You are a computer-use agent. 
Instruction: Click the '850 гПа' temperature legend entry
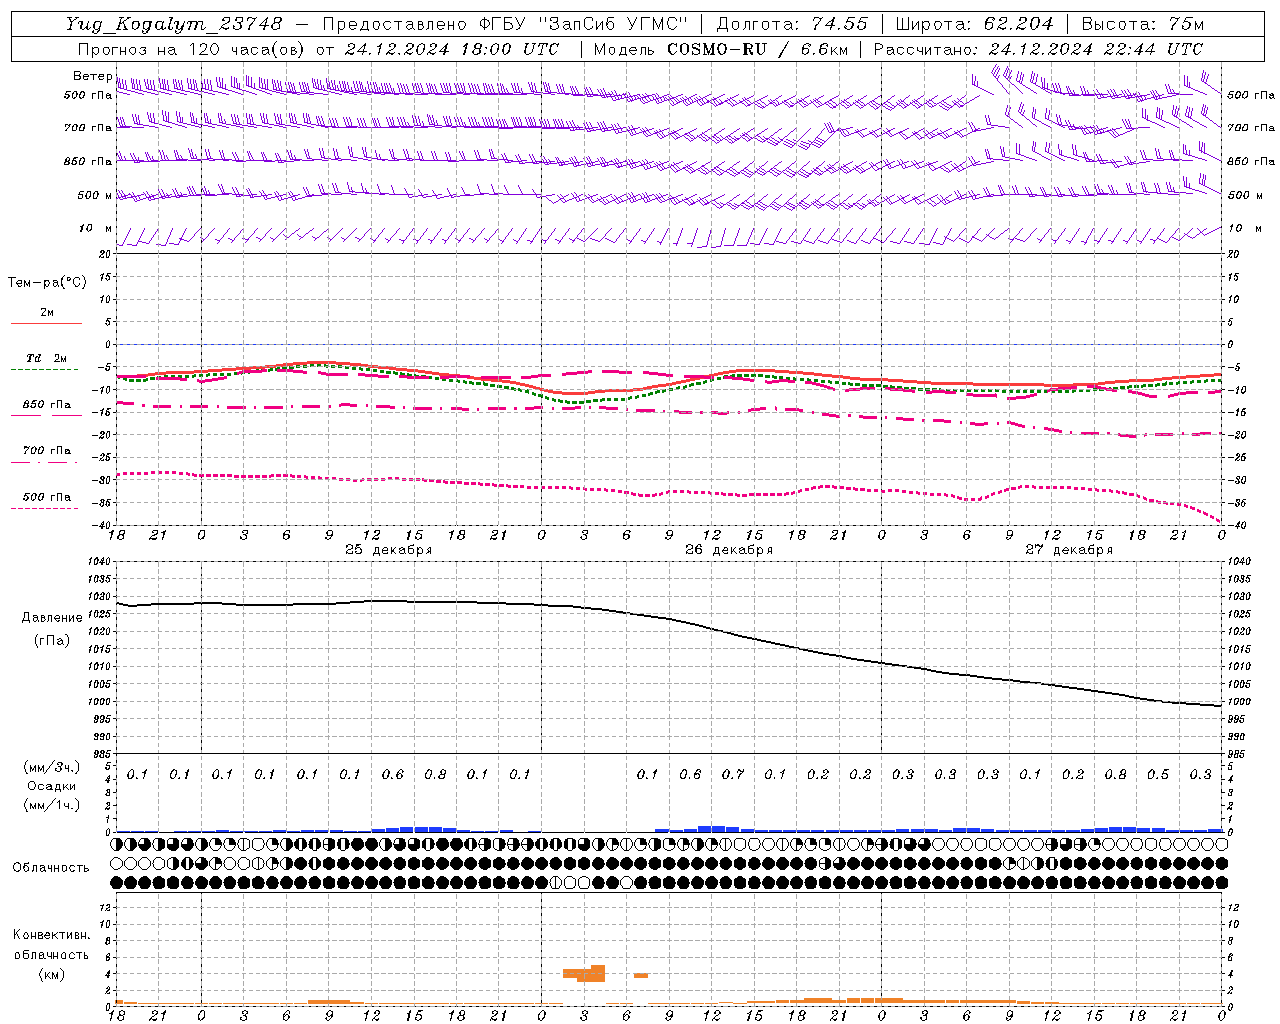coord(47,405)
